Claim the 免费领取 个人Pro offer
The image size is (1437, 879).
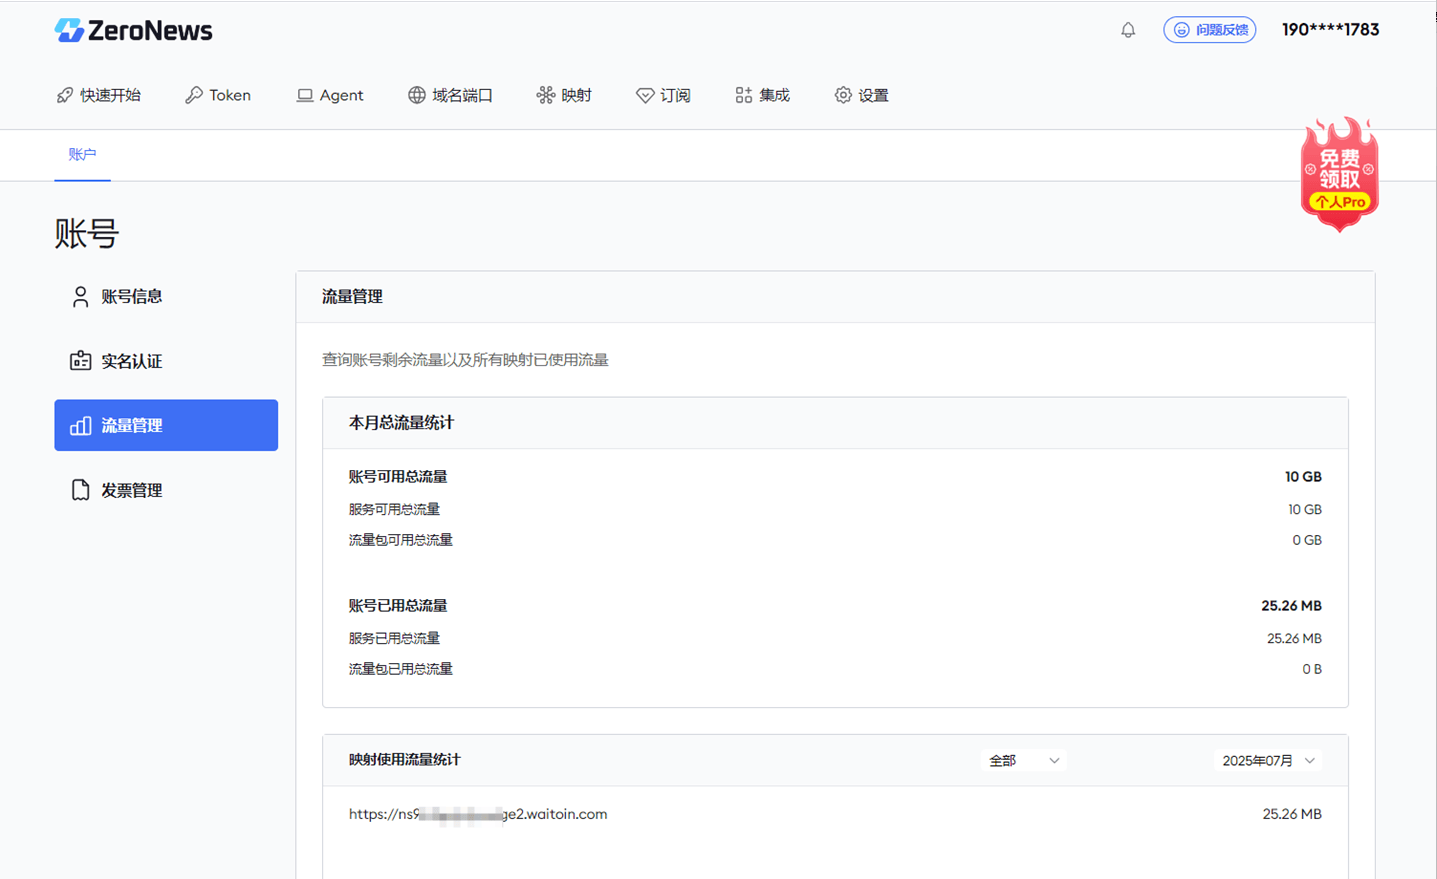coord(1340,173)
